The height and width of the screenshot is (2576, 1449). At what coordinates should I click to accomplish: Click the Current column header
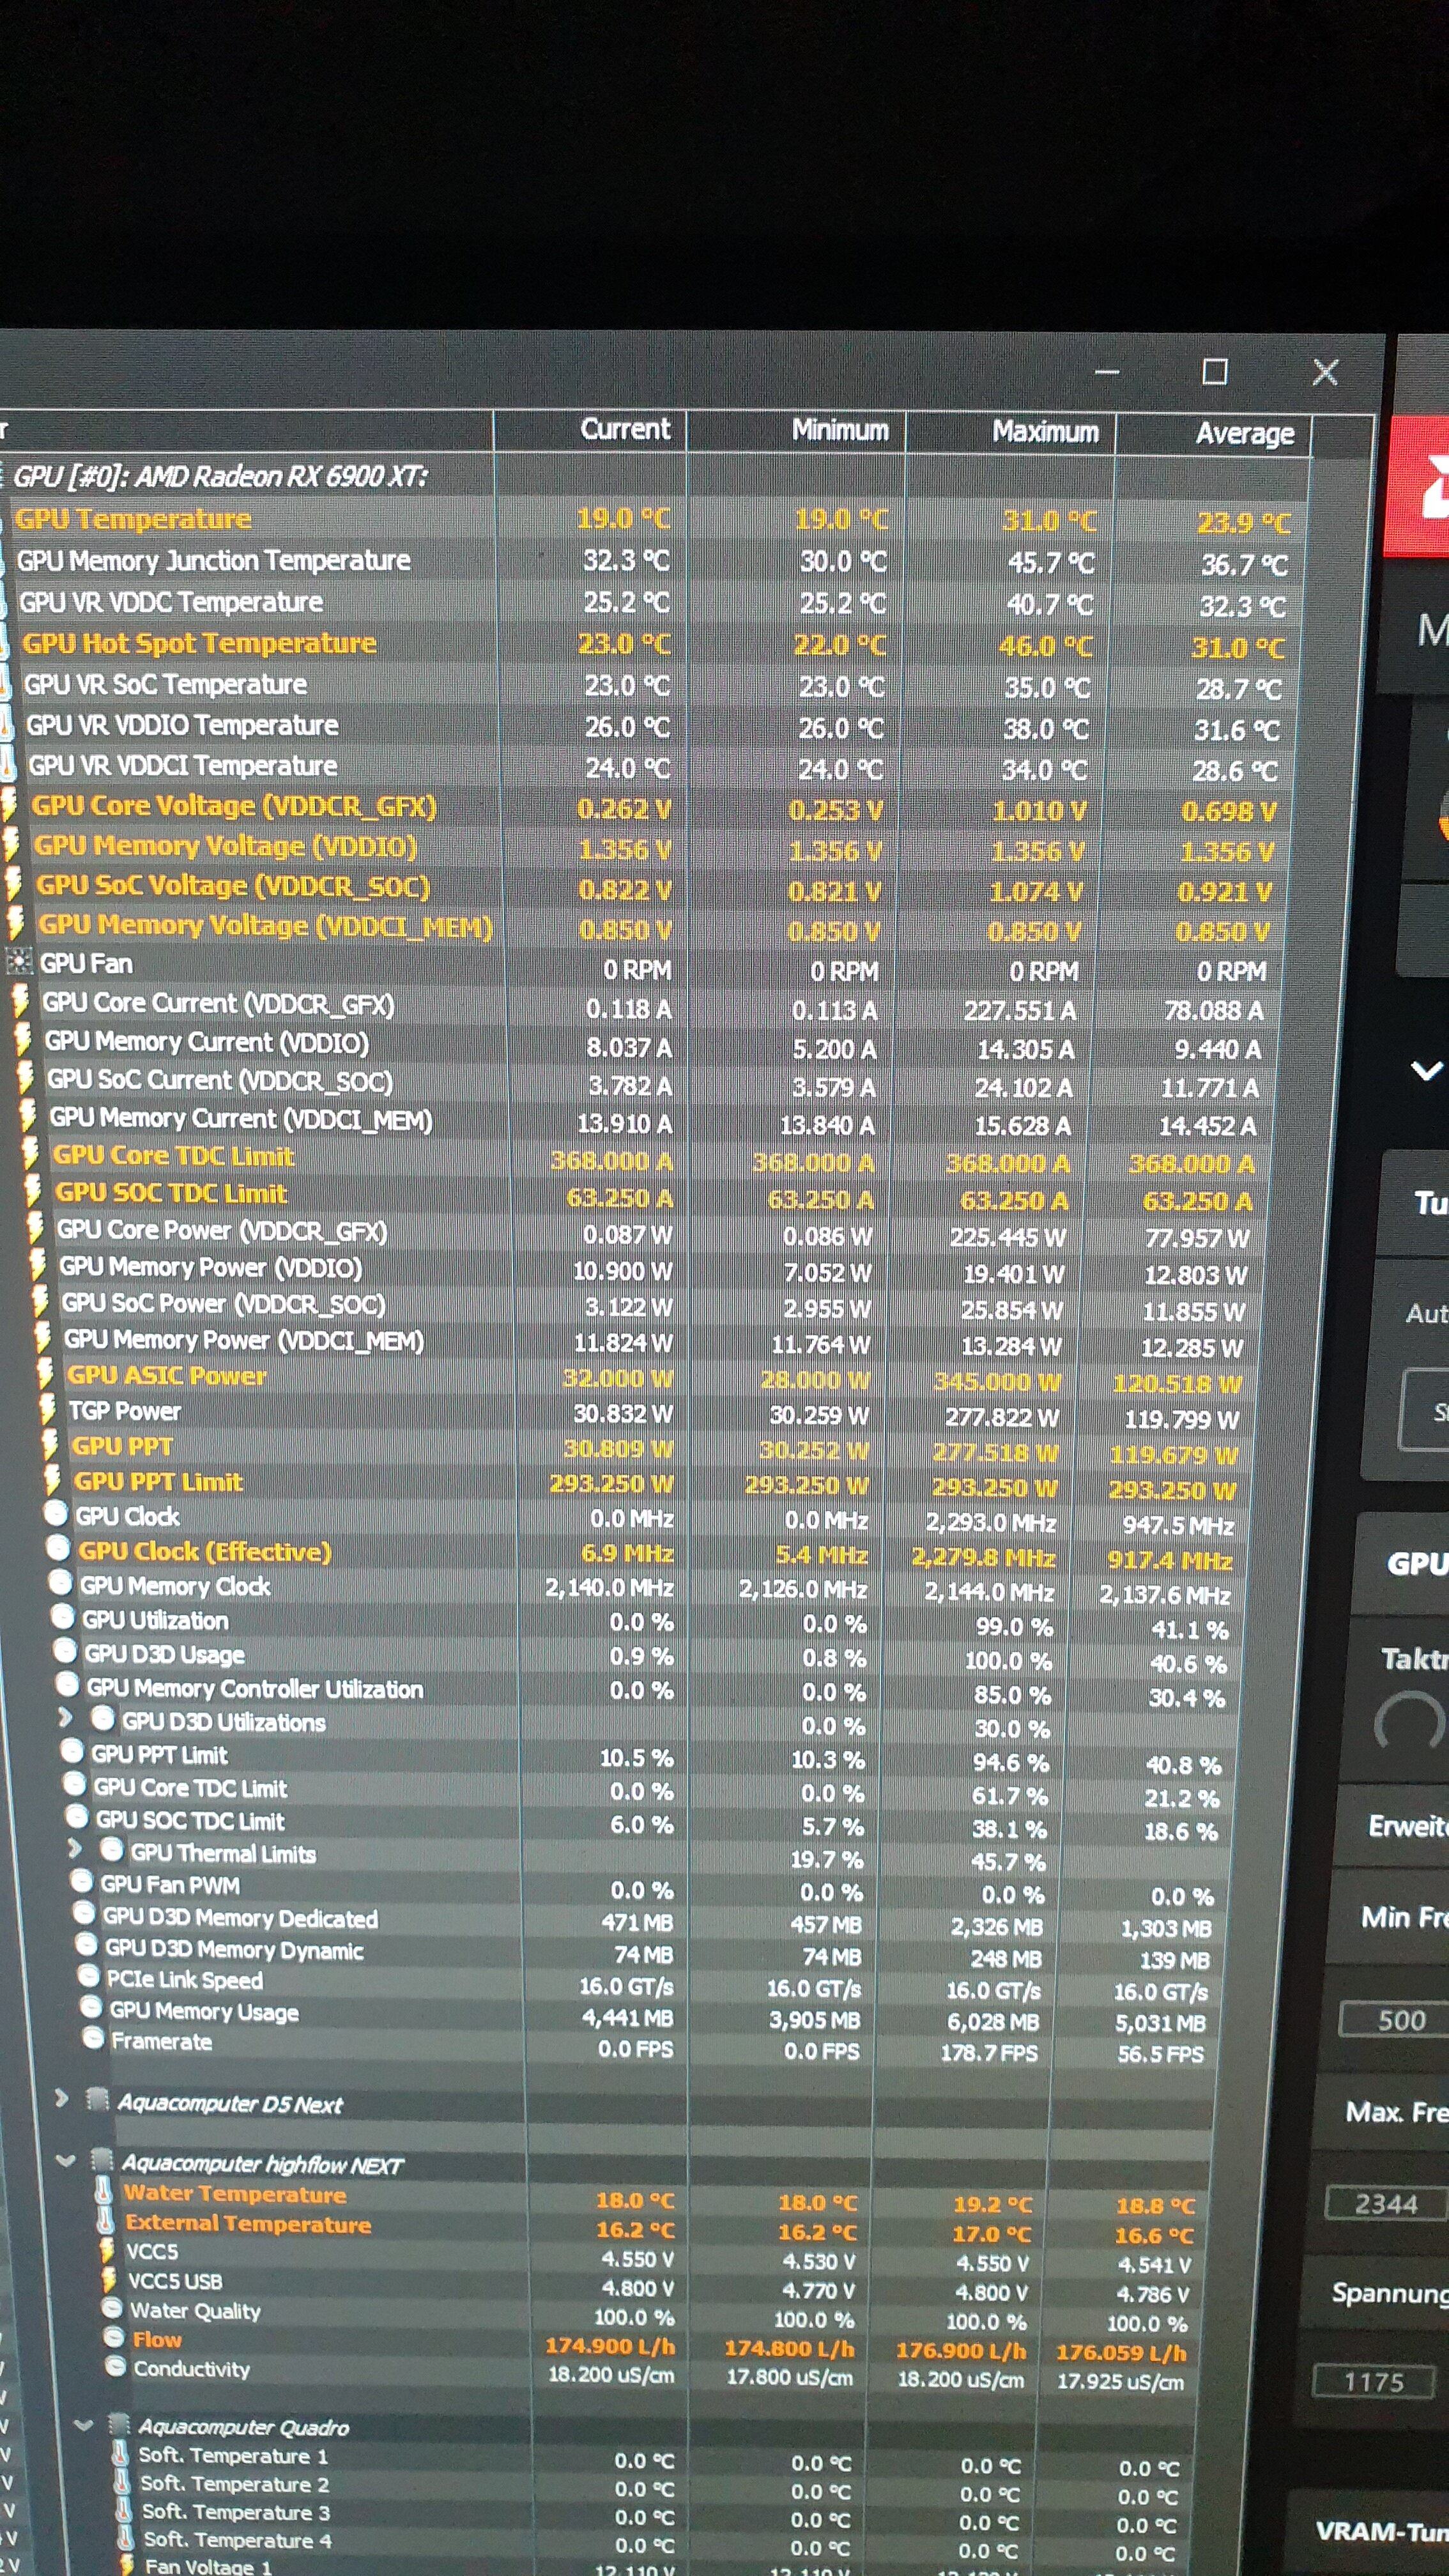(625, 429)
